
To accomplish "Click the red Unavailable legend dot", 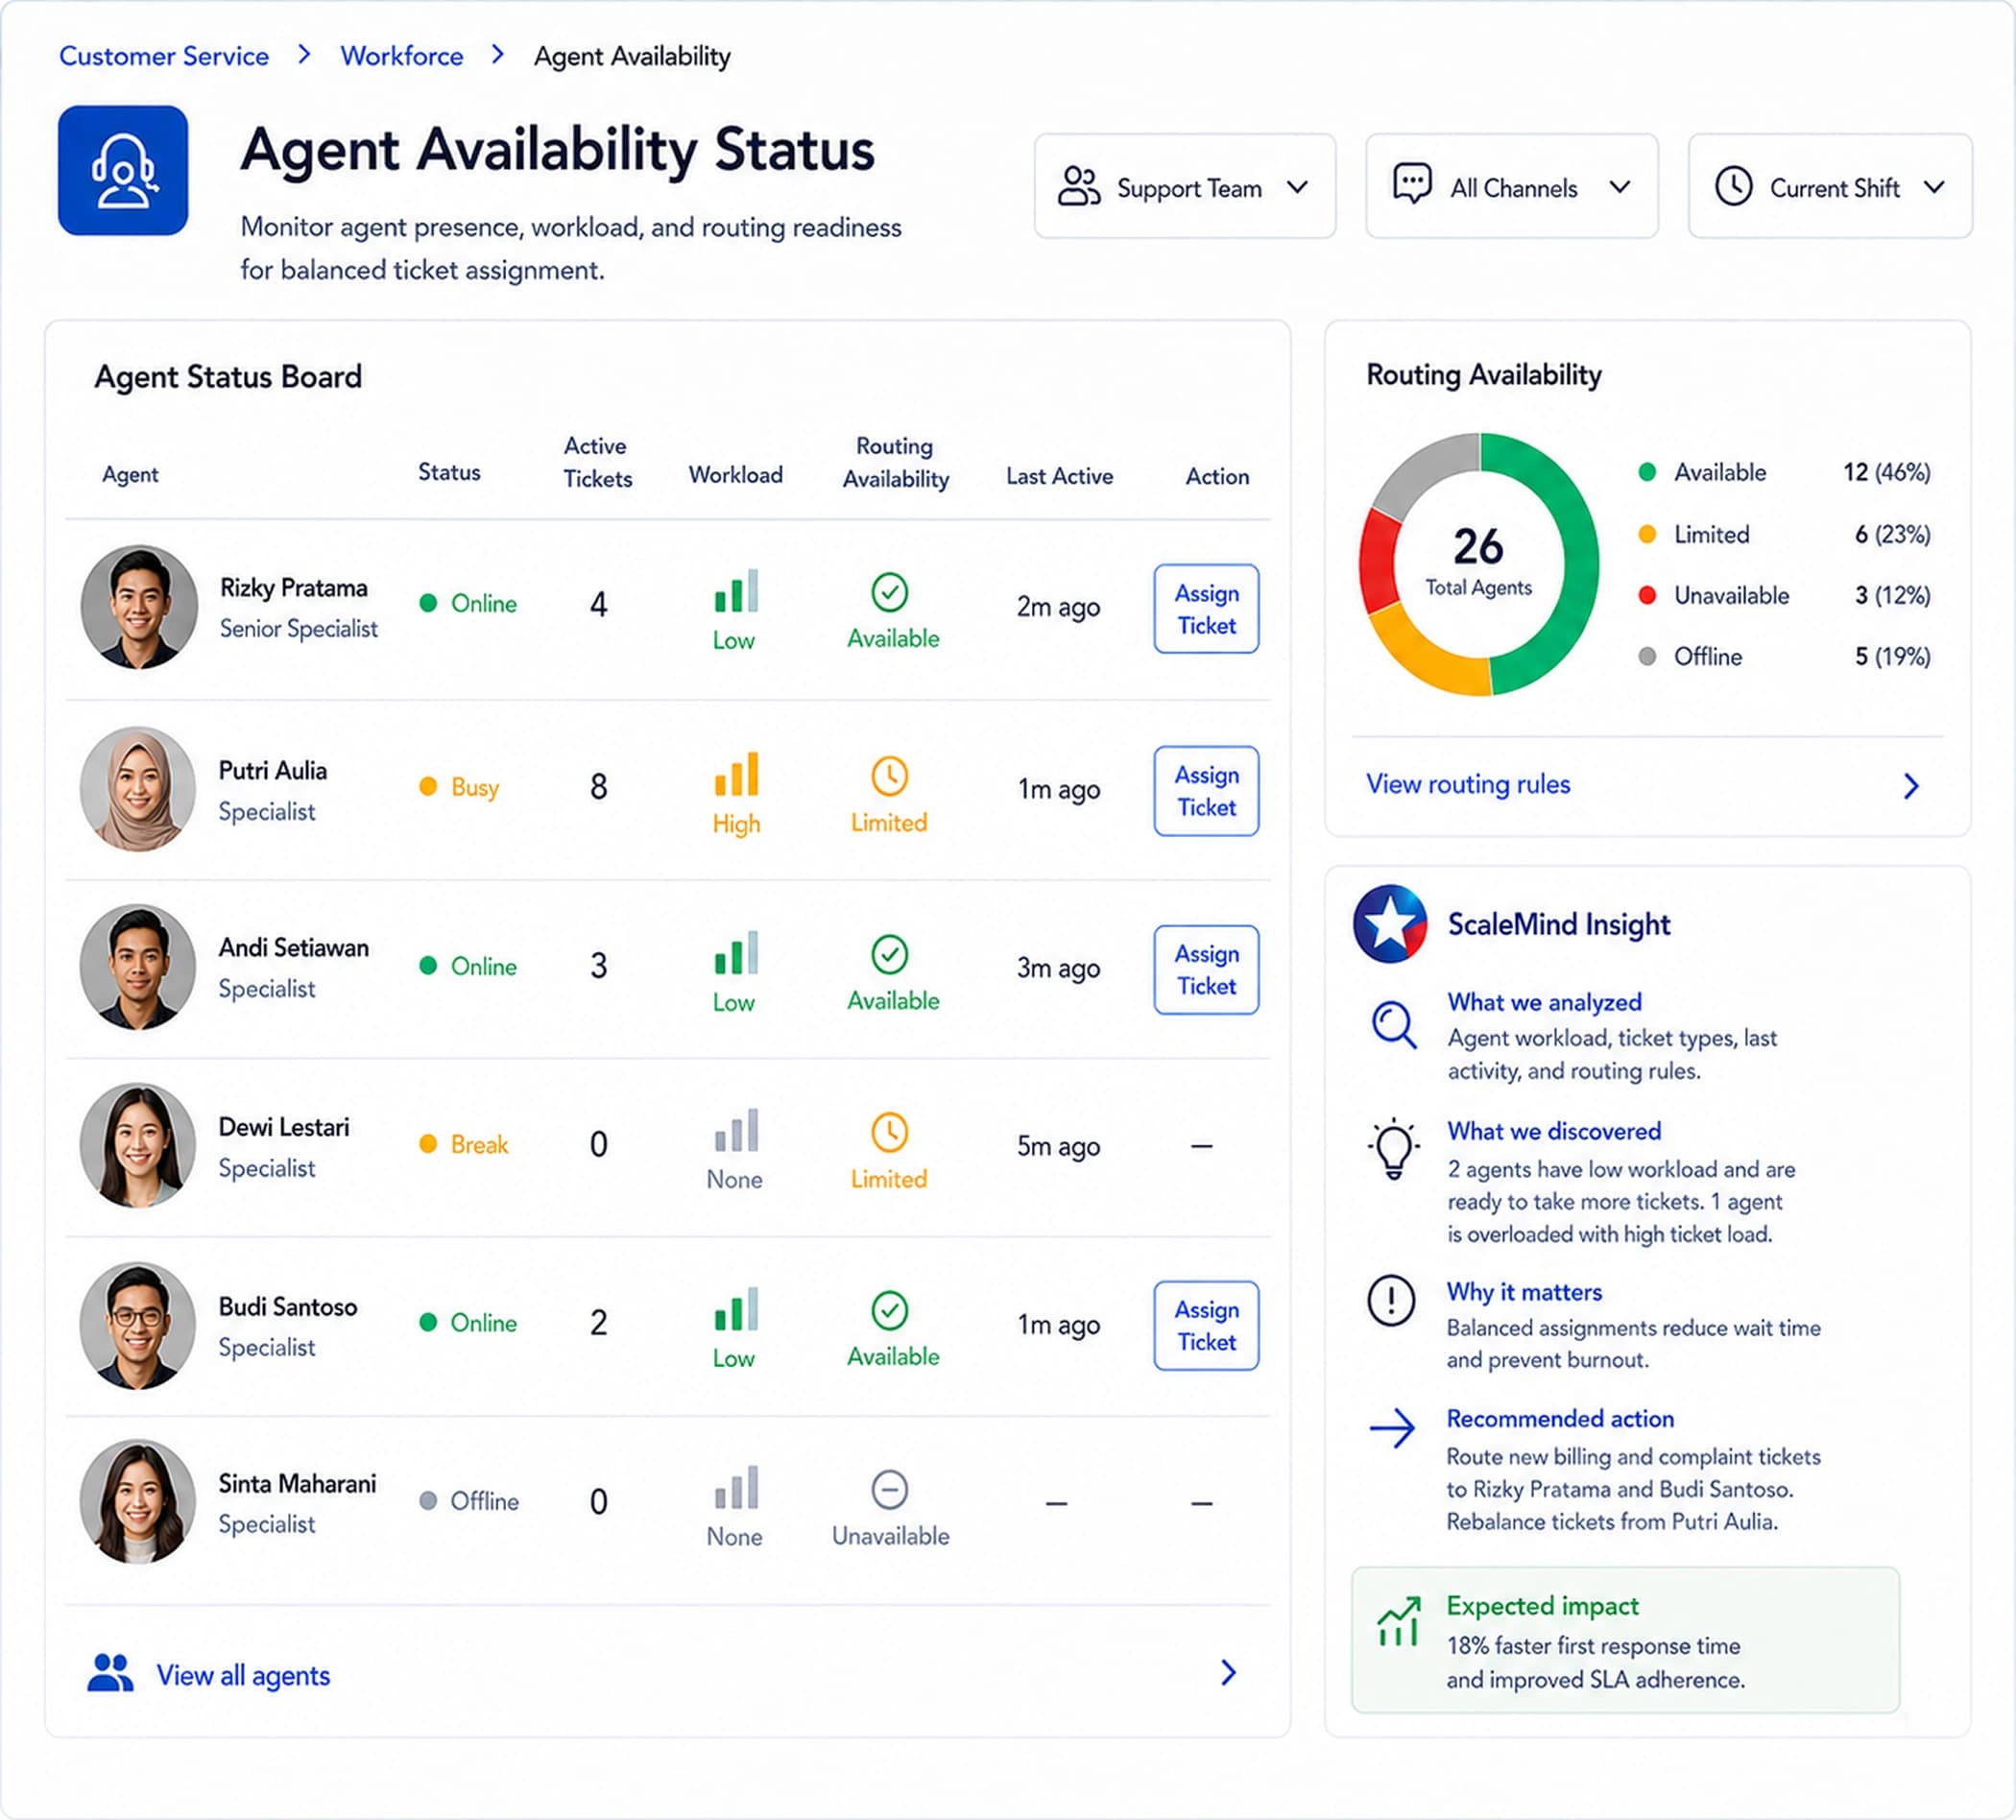I will coord(1647,595).
